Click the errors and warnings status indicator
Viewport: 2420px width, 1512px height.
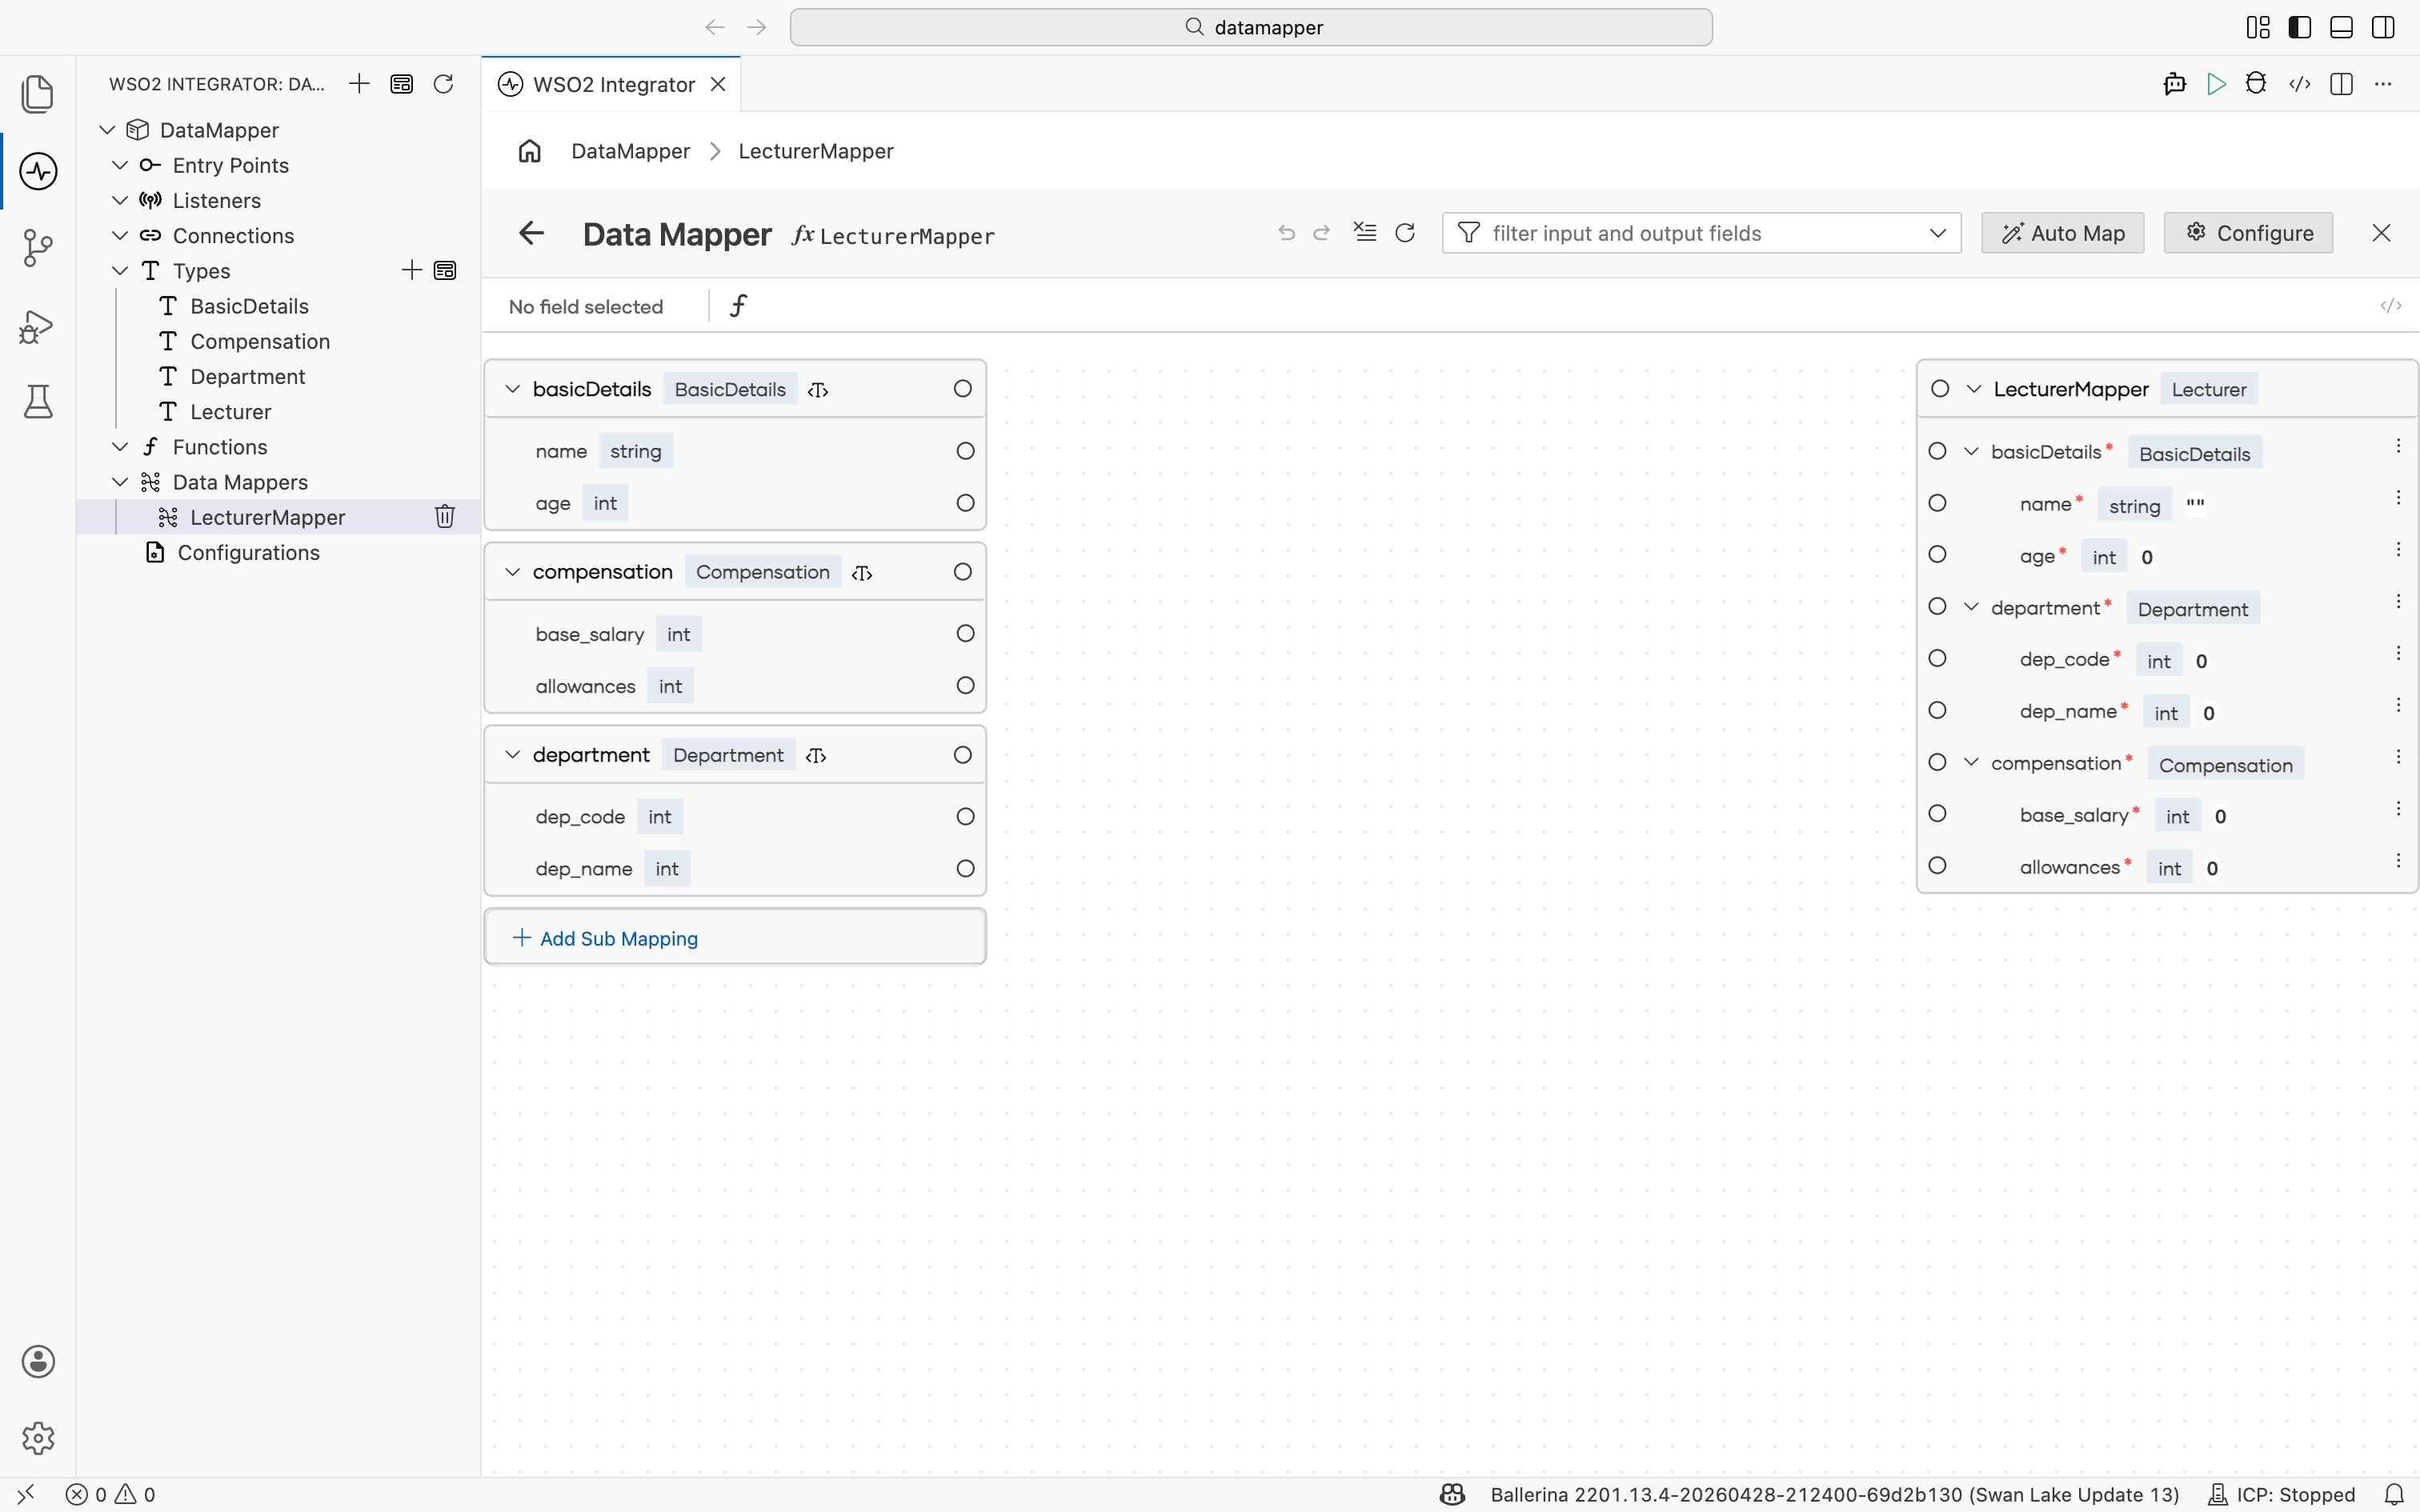[x=110, y=1494]
